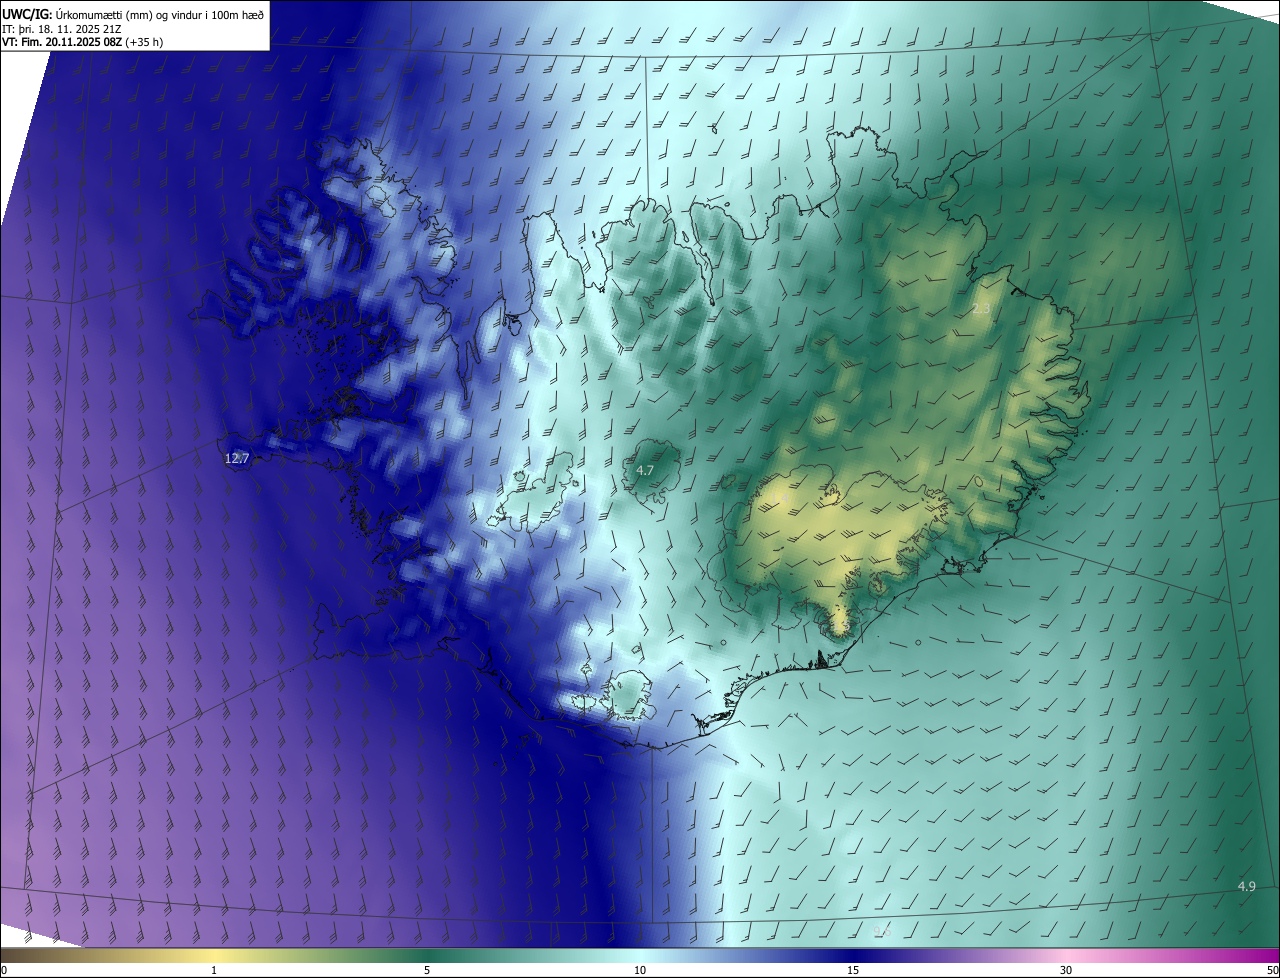Click the 10 tick label on the color scale
The height and width of the screenshot is (978, 1280).
640,970
